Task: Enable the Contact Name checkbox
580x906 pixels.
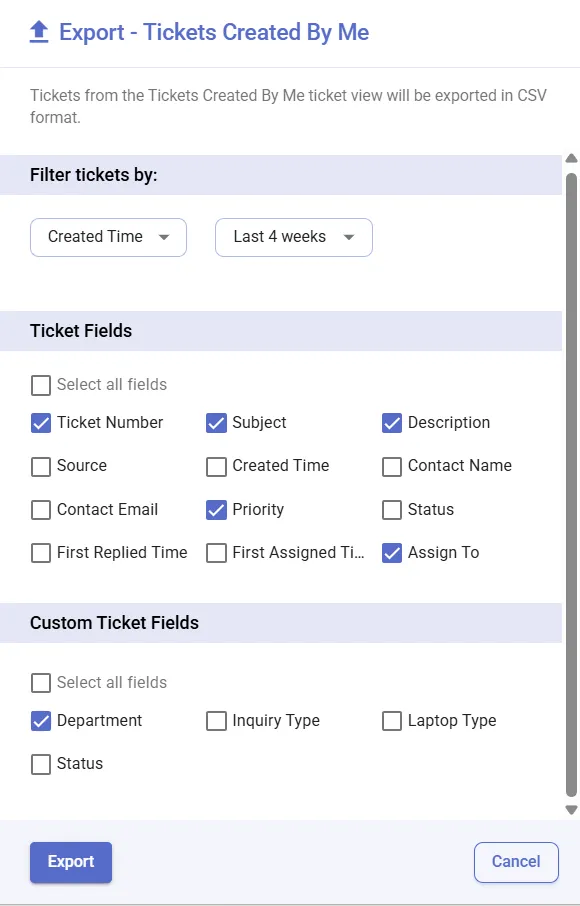Action: [391, 466]
